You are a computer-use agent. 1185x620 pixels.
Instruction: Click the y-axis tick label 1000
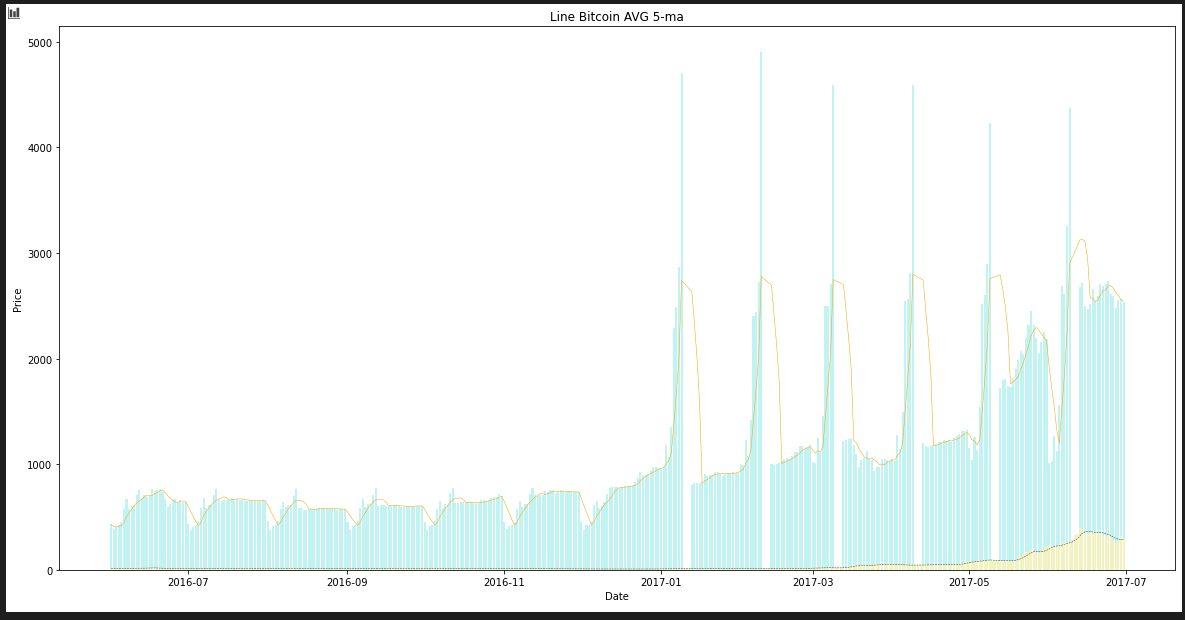(x=39, y=465)
